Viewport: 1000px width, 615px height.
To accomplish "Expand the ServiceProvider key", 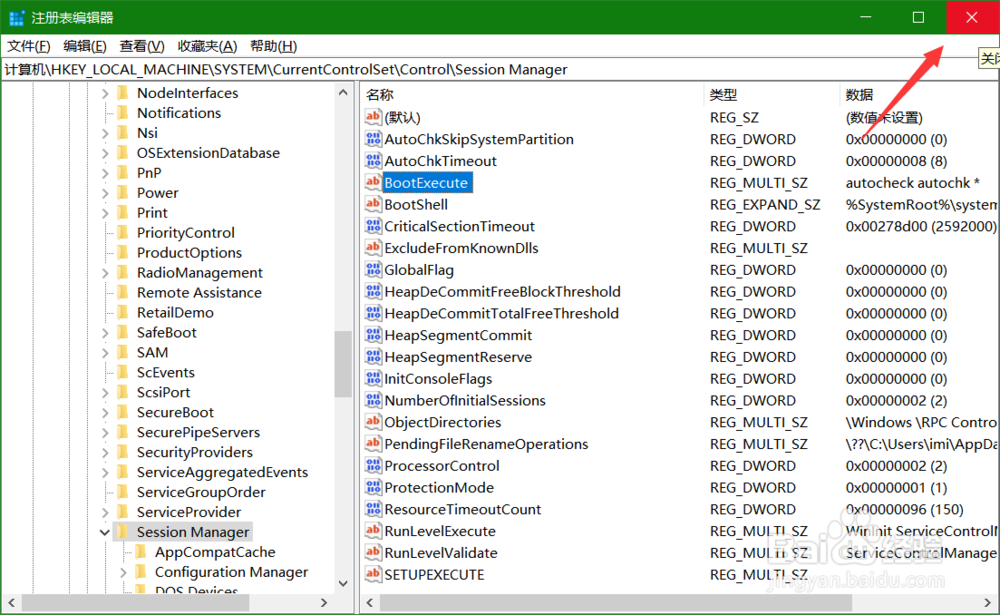I will coord(105,512).
